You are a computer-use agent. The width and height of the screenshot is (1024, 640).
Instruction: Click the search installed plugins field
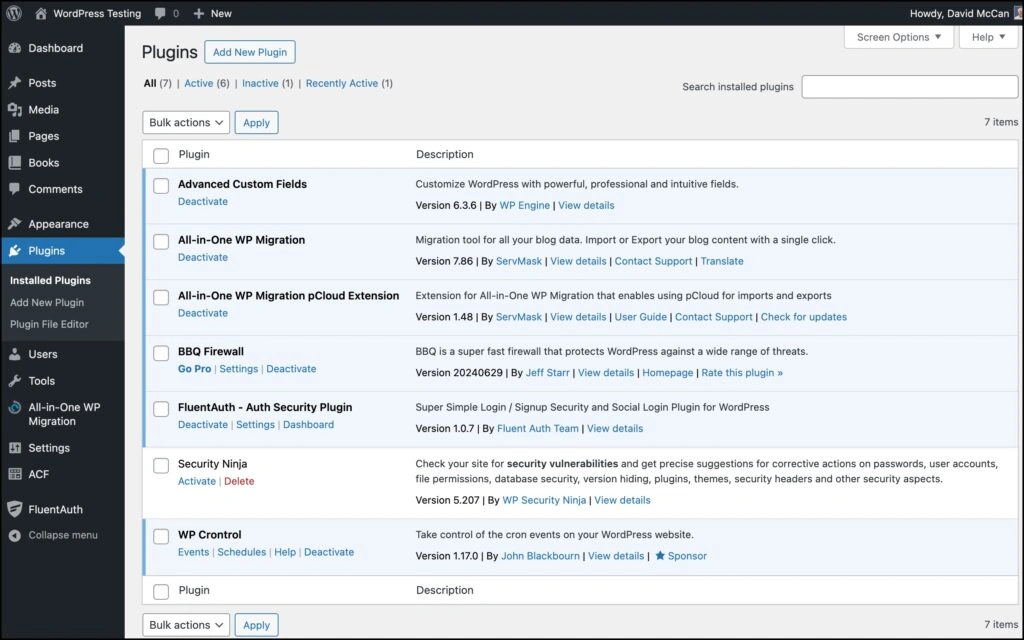click(x=909, y=87)
